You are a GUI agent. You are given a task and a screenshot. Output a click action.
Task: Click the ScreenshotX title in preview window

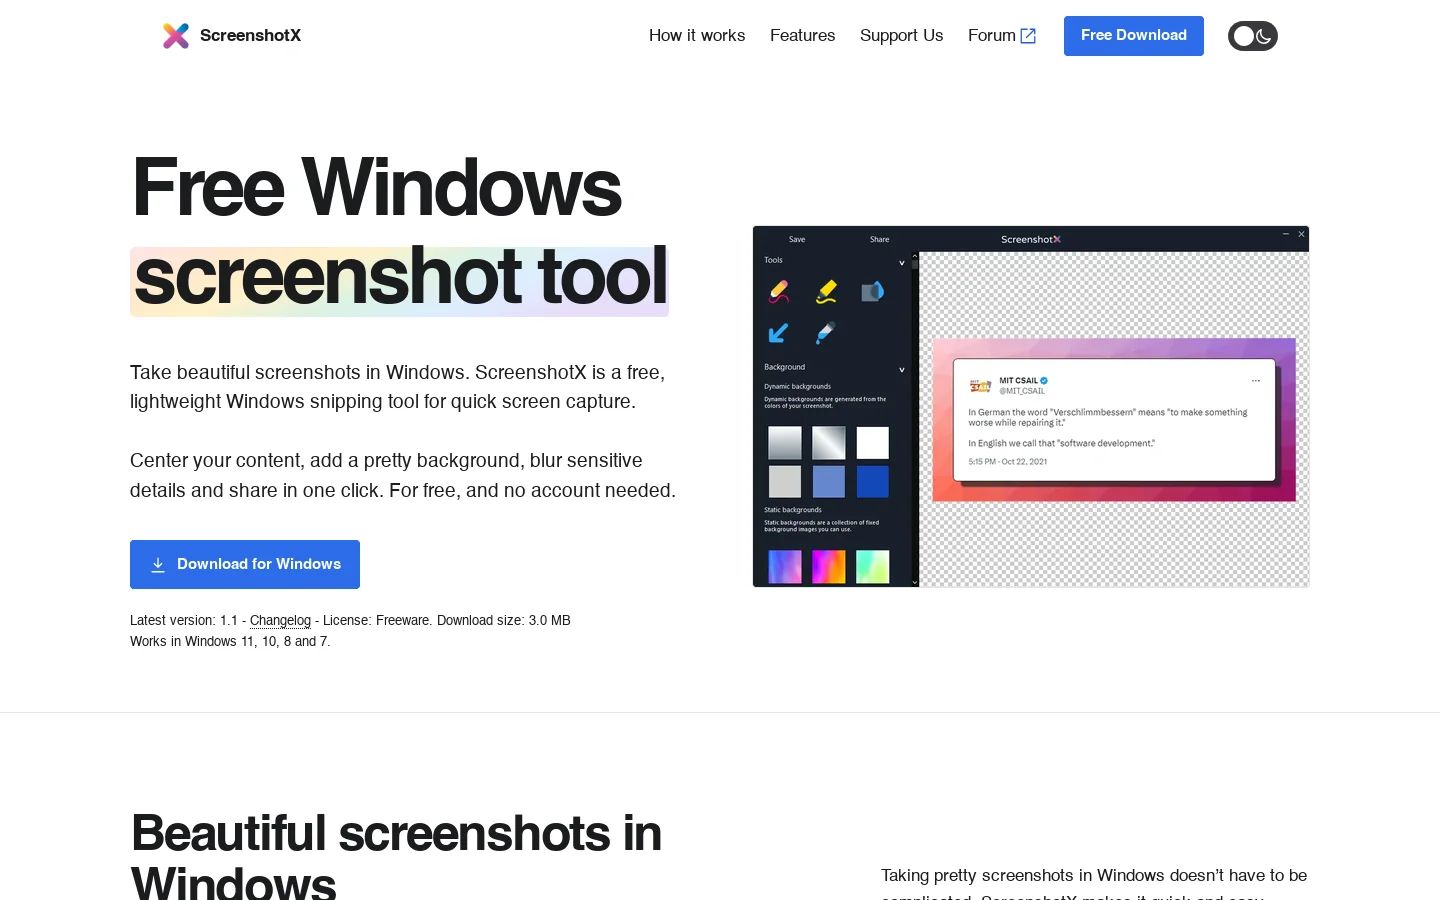click(1031, 239)
